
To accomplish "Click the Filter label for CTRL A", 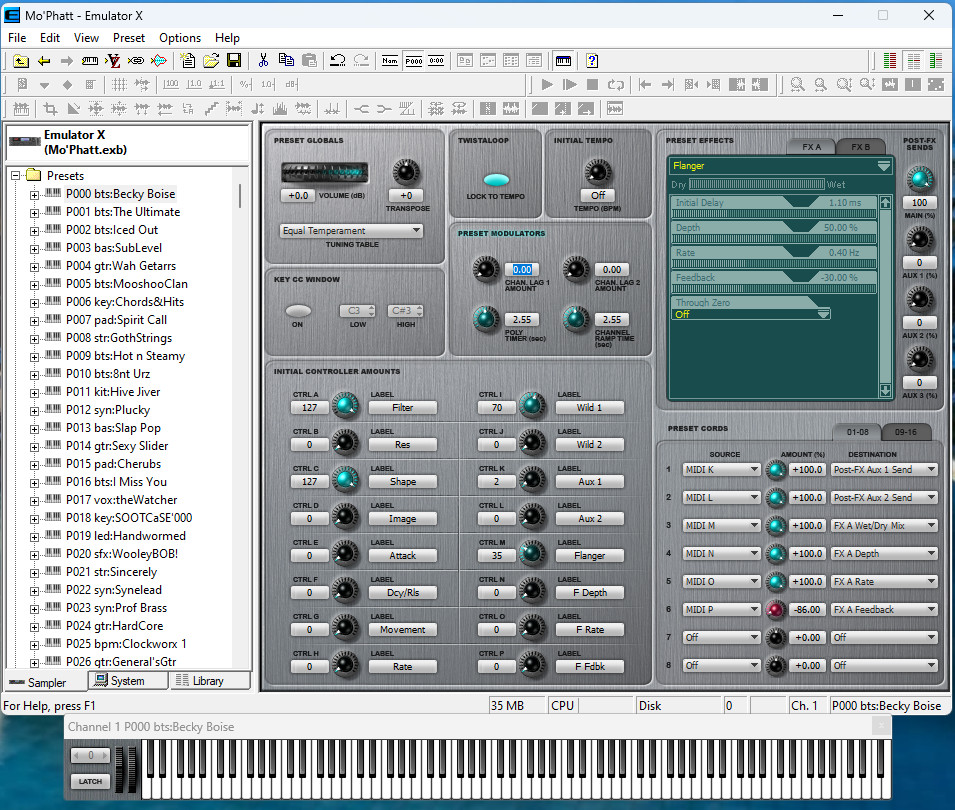I will click(403, 407).
